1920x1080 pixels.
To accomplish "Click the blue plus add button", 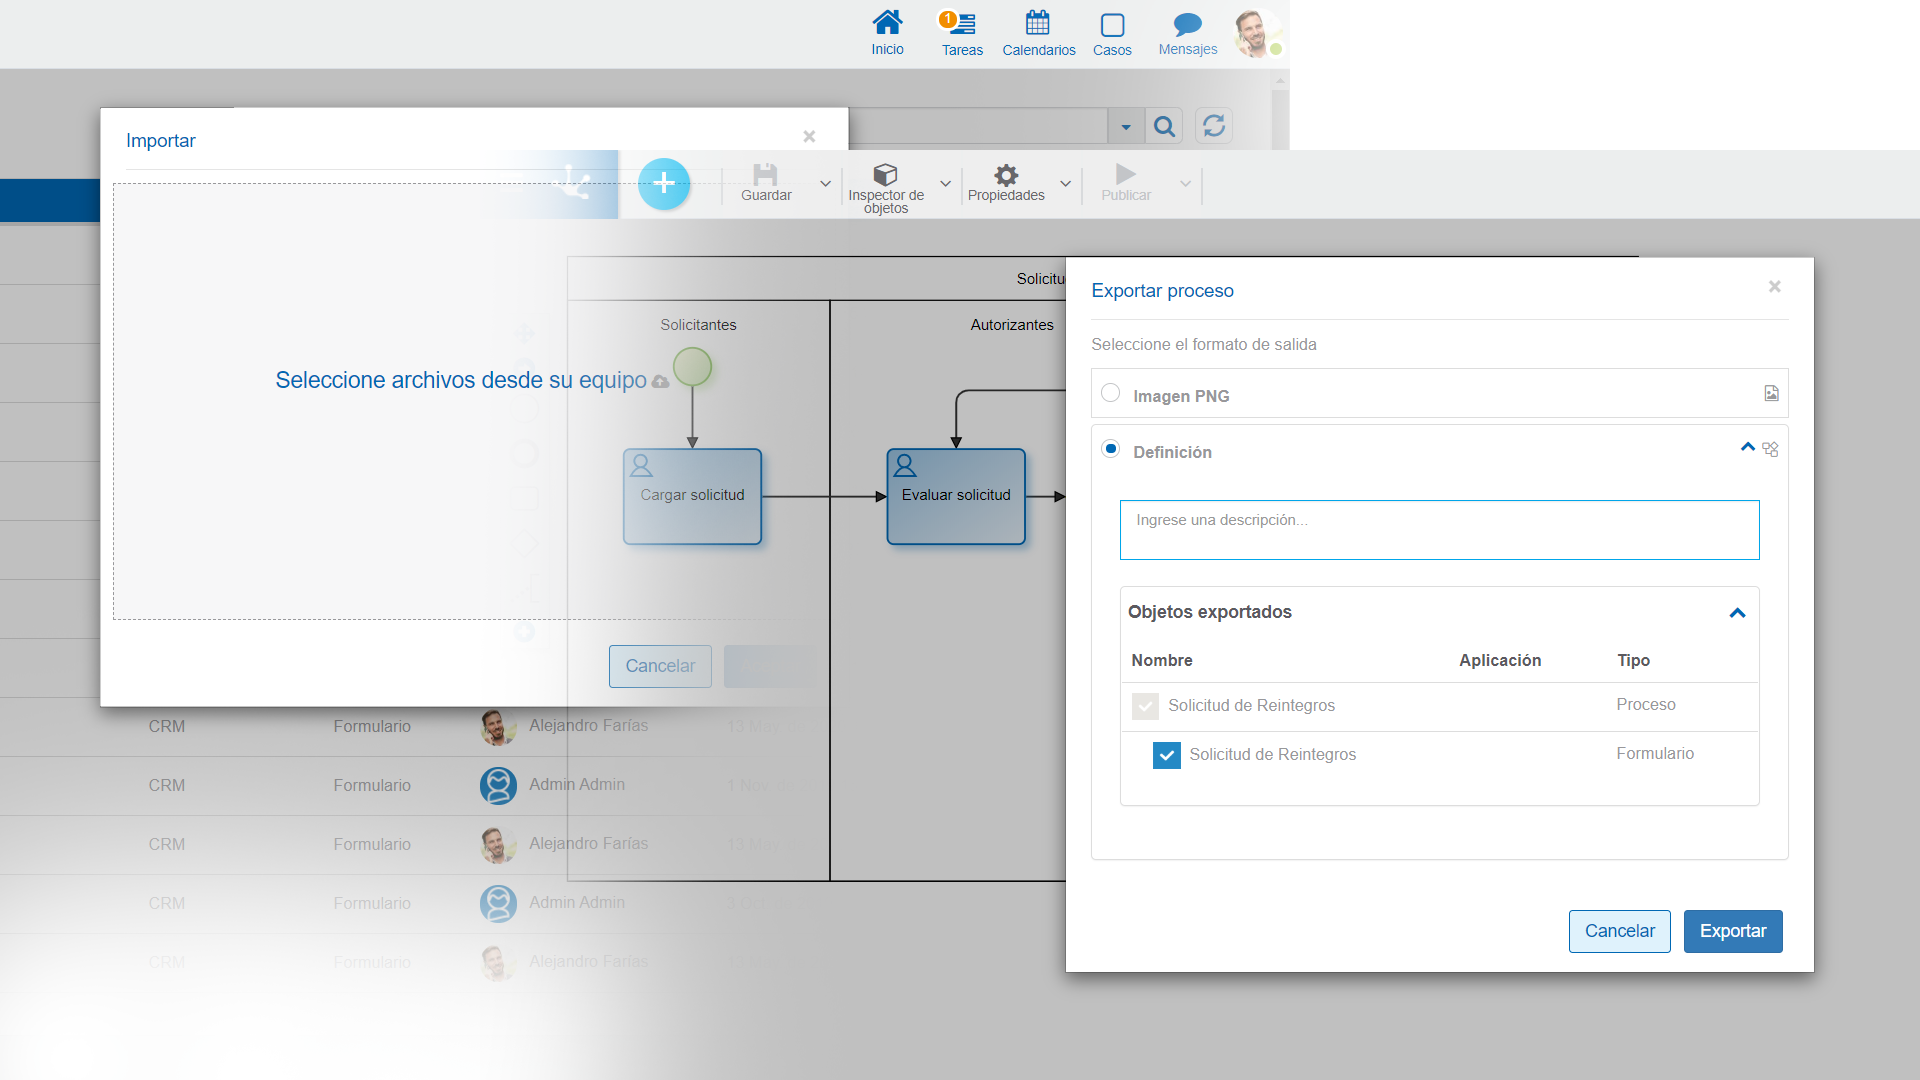I will click(x=664, y=184).
